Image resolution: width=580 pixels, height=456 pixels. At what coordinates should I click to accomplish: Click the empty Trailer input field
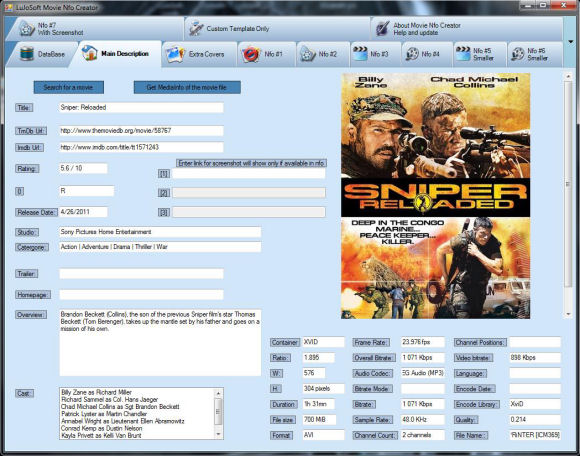coord(141,274)
